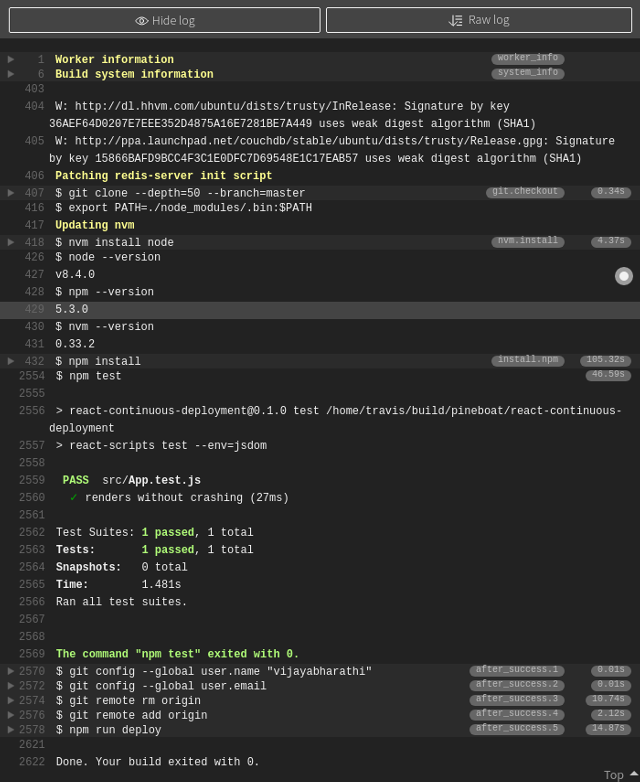Expand the Build system information section
This screenshot has height=782, width=640.
[11, 74]
